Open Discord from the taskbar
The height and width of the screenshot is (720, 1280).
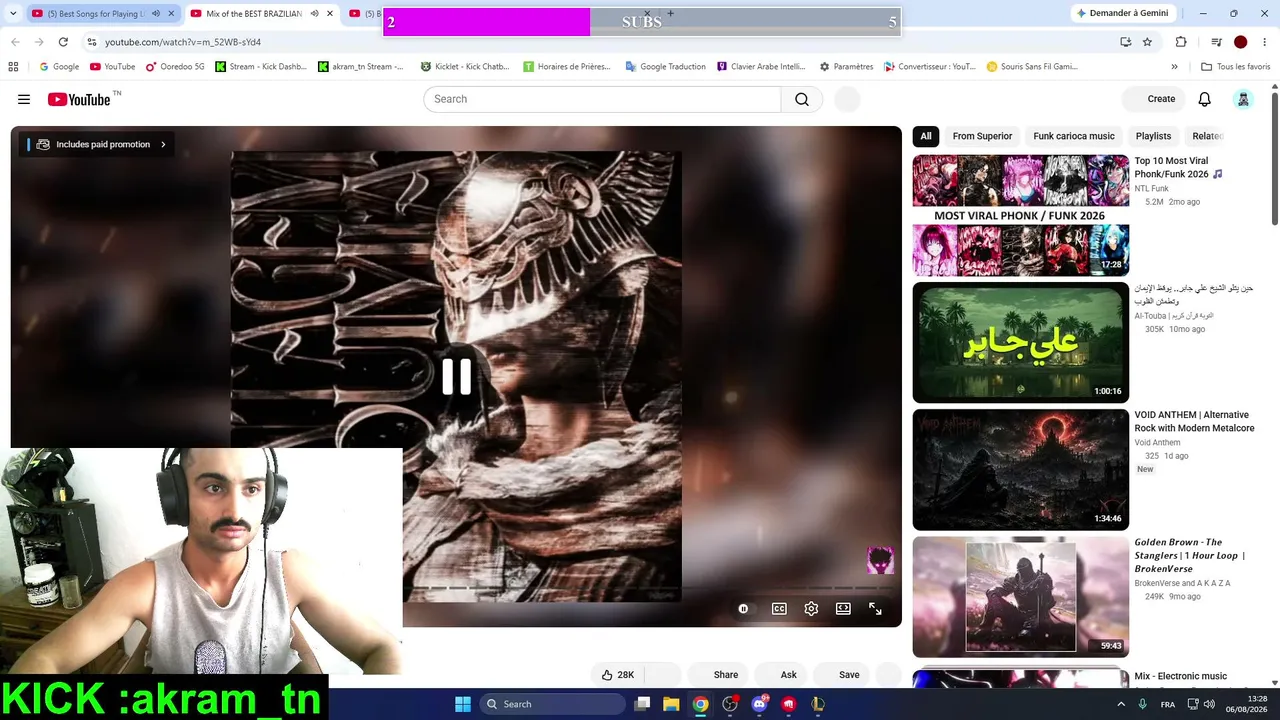[x=759, y=704]
